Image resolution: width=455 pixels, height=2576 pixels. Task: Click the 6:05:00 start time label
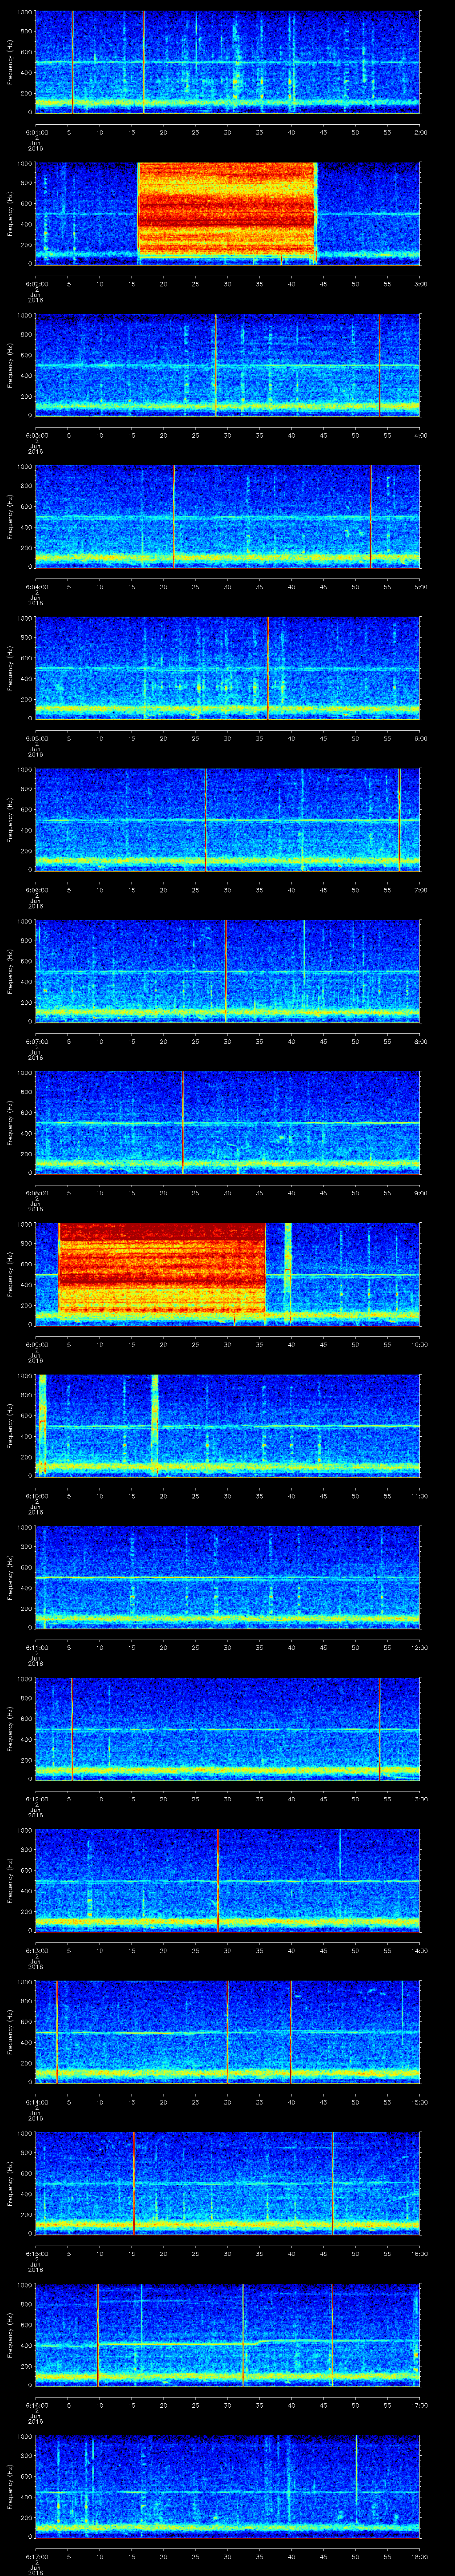pyautogui.click(x=37, y=739)
